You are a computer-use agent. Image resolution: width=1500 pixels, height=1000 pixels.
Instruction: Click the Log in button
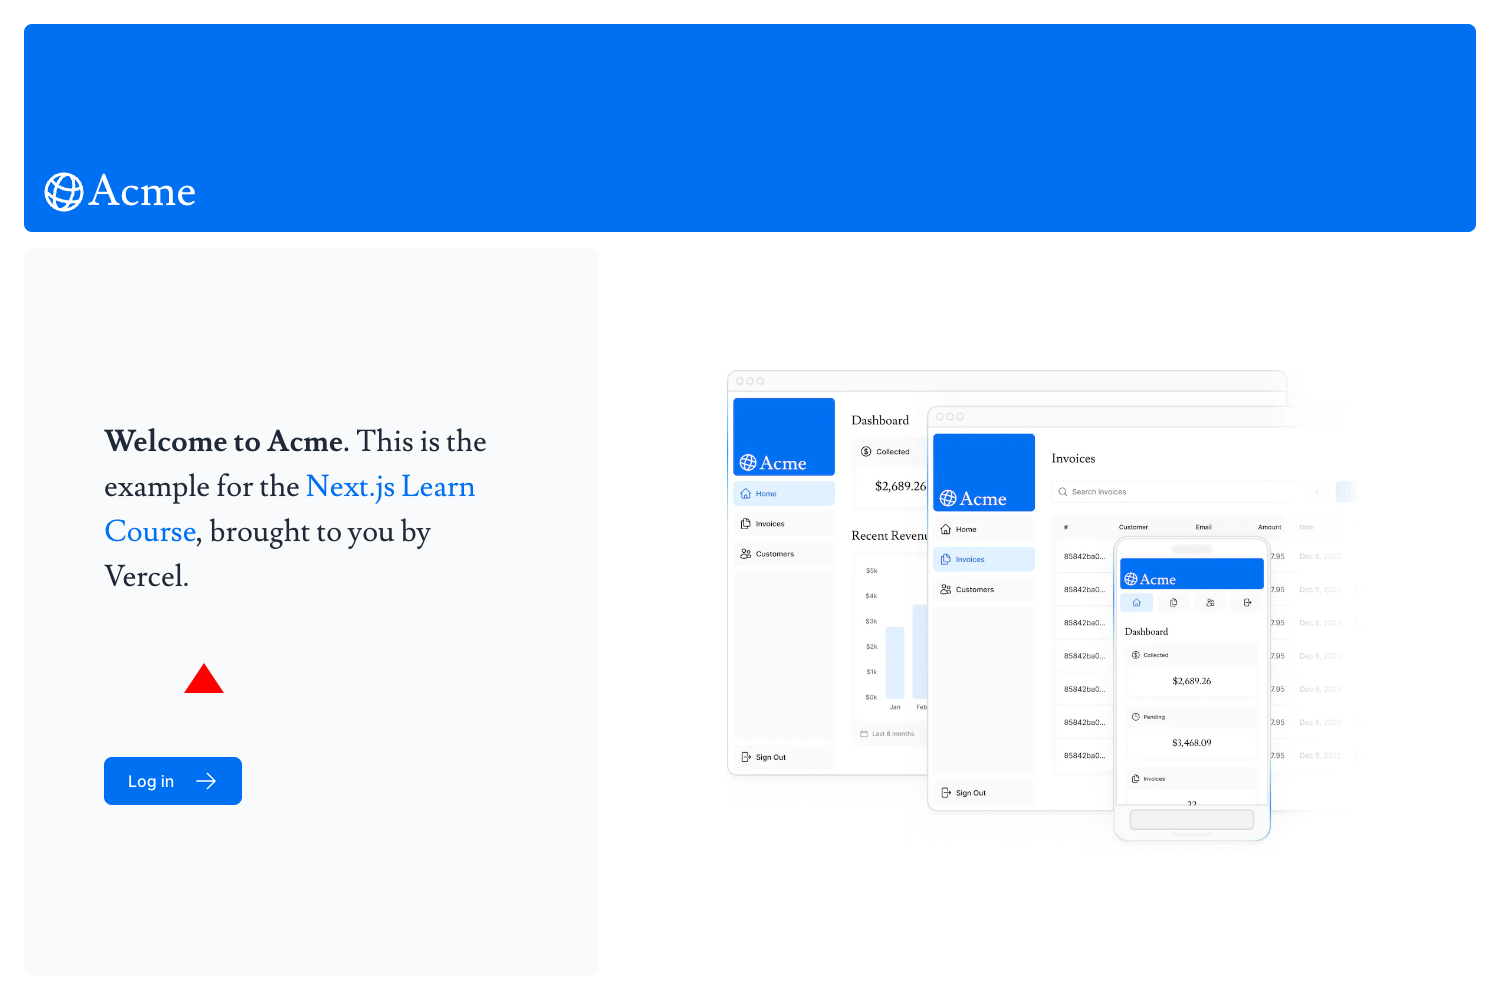172,781
